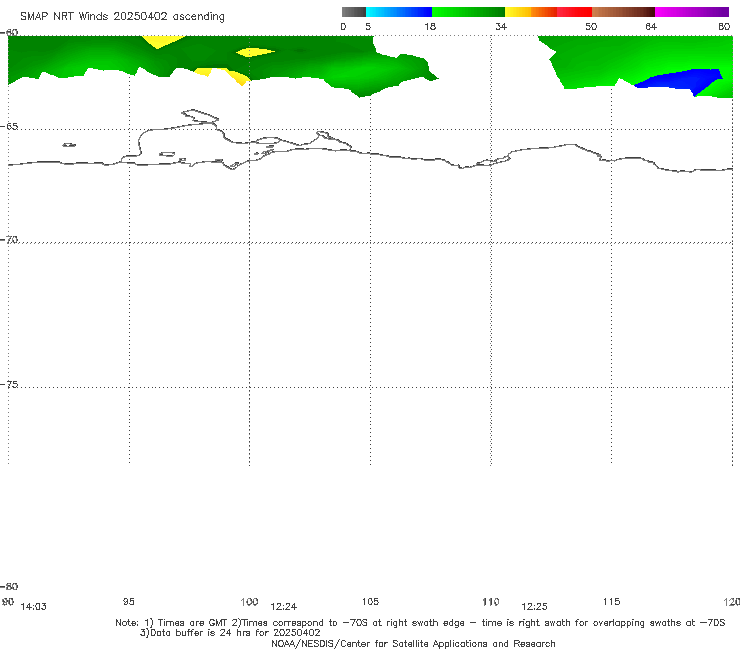Click the yellow-orange segment of the color bar
The width and height of the screenshot is (740, 650).
[531, 12]
